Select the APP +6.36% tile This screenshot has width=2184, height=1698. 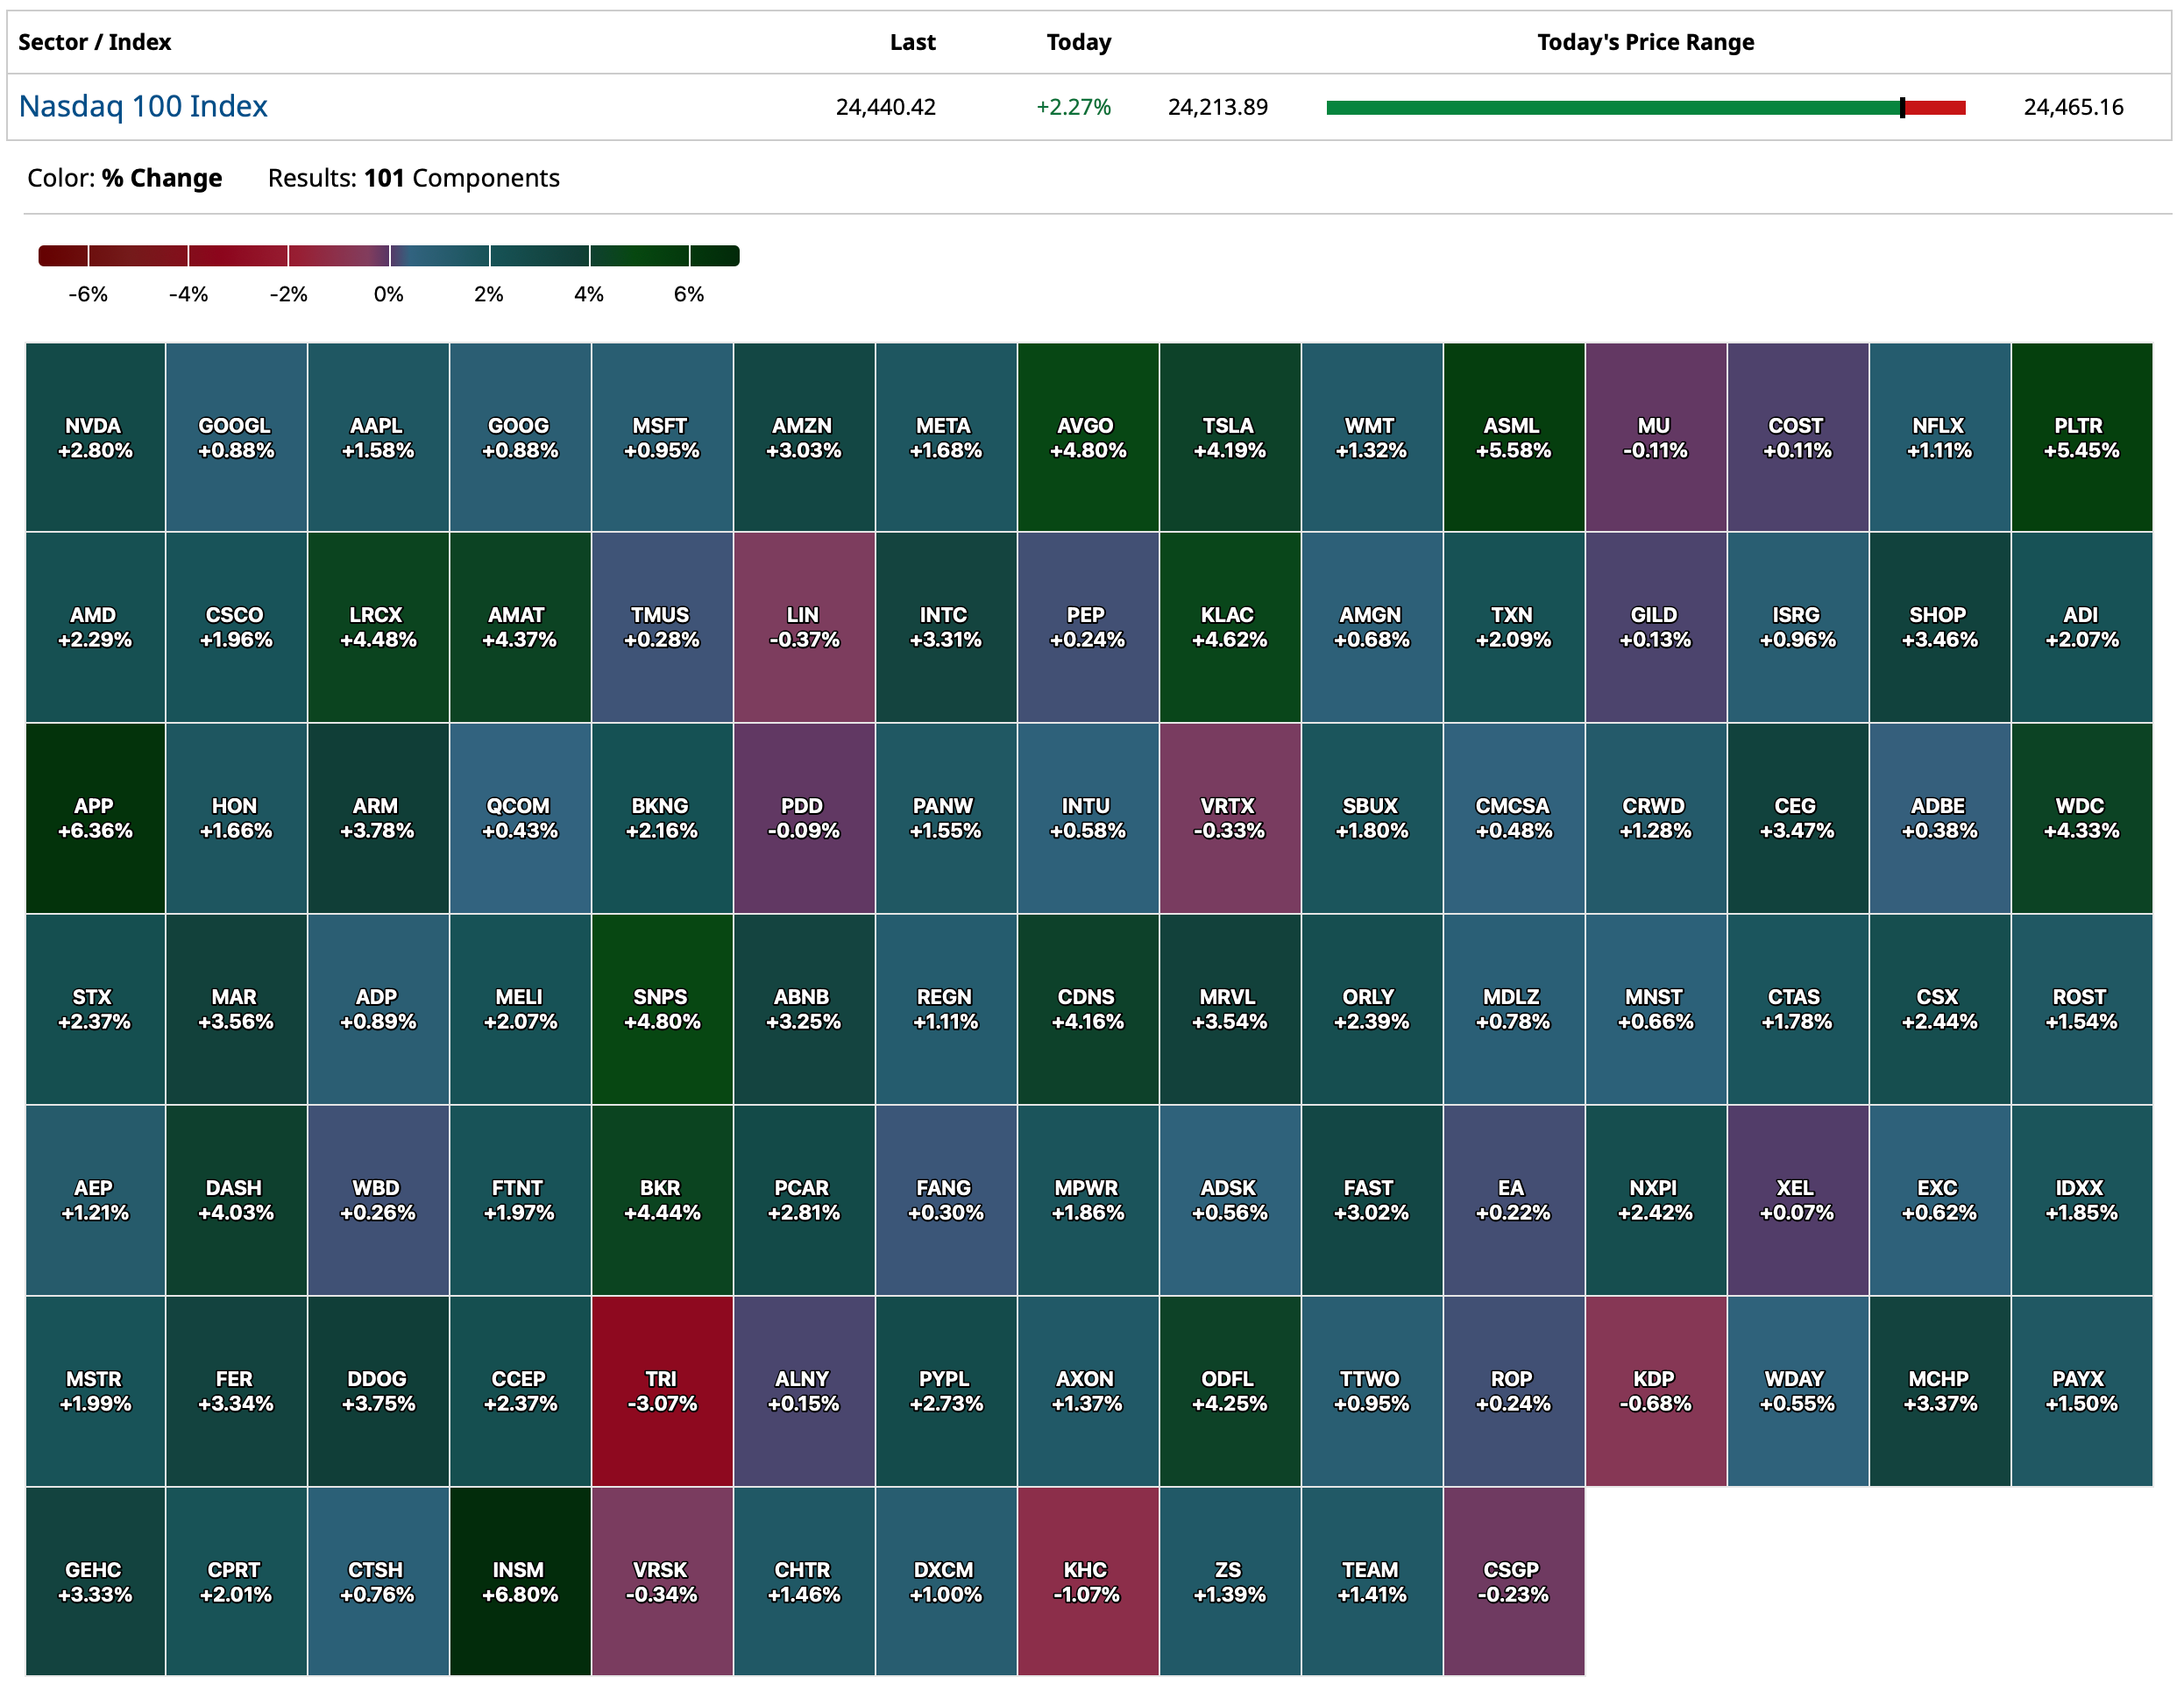(x=95, y=817)
